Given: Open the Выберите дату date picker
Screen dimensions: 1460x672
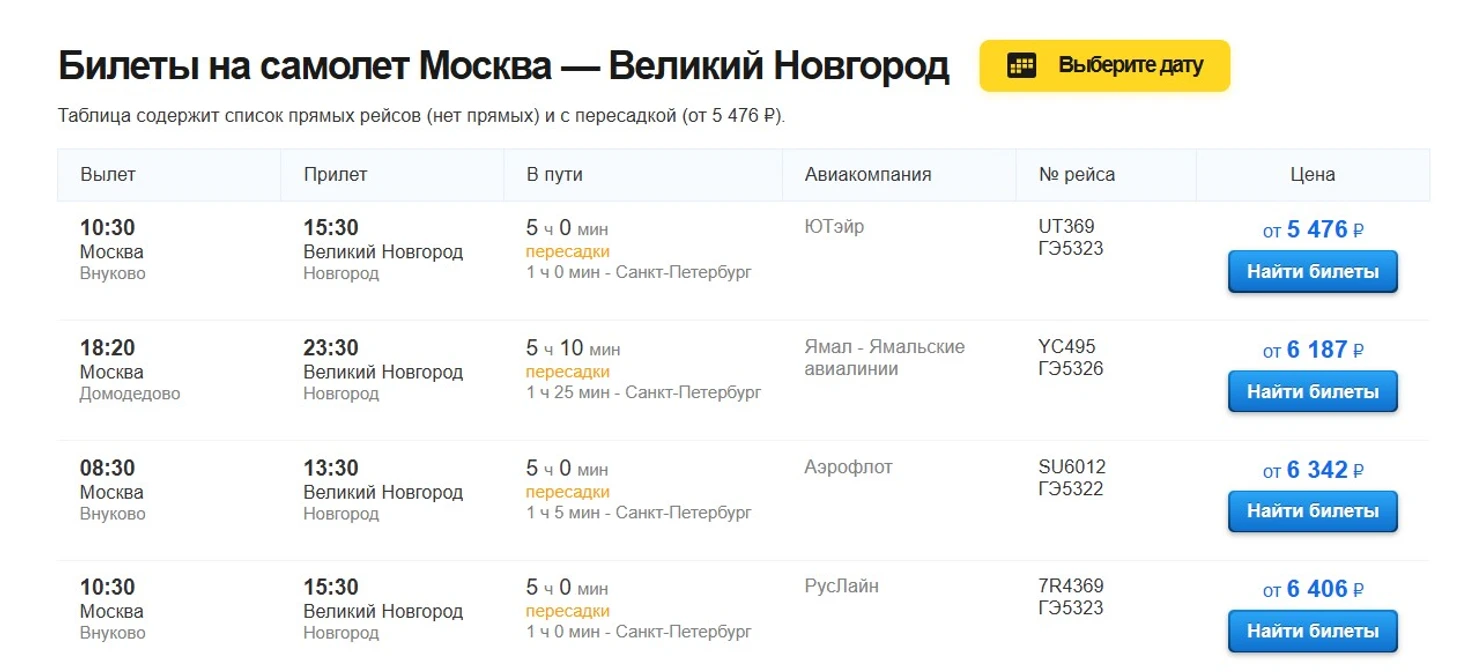Looking at the screenshot, I should click(x=1104, y=66).
